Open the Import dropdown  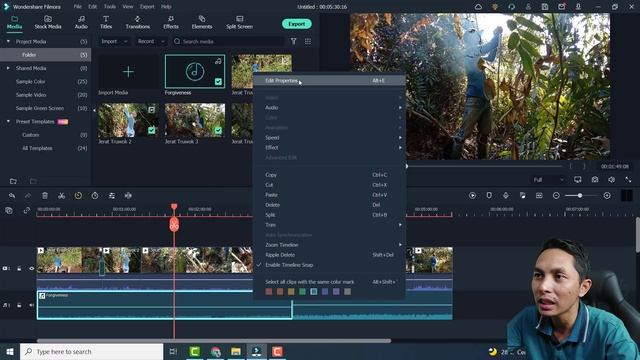click(x=114, y=41)
